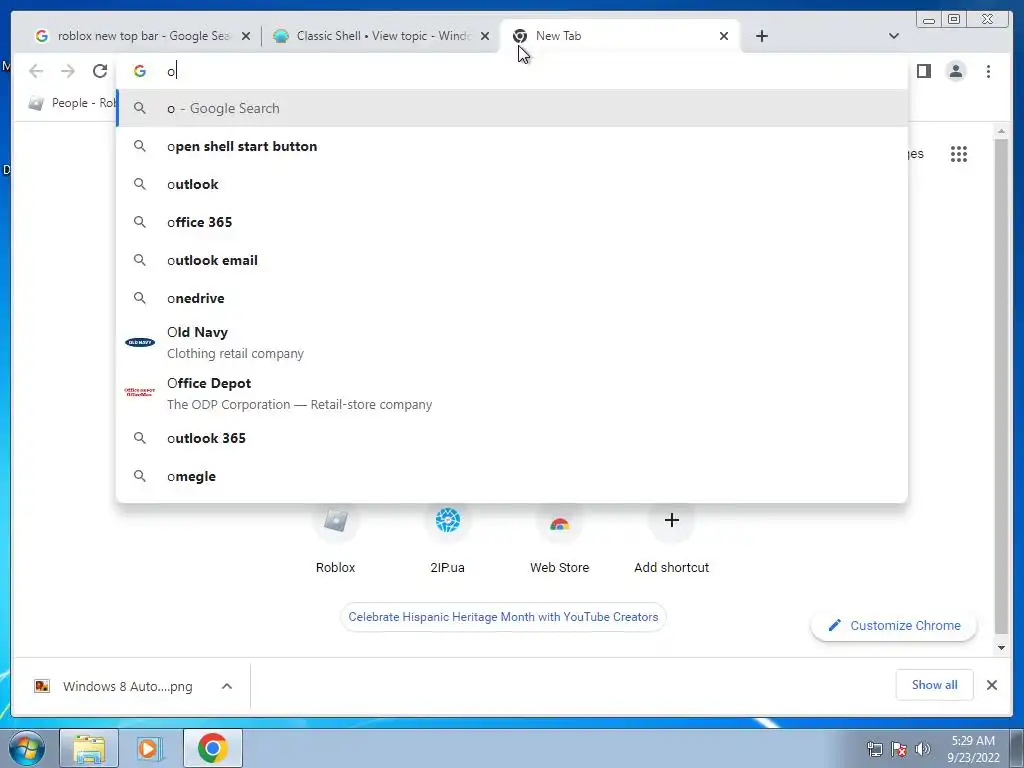Screen dimensions: 1024x768
Task: Click the vertical page scrollbar thumb
Action: pyautogui.click(x=1001, y=385)
